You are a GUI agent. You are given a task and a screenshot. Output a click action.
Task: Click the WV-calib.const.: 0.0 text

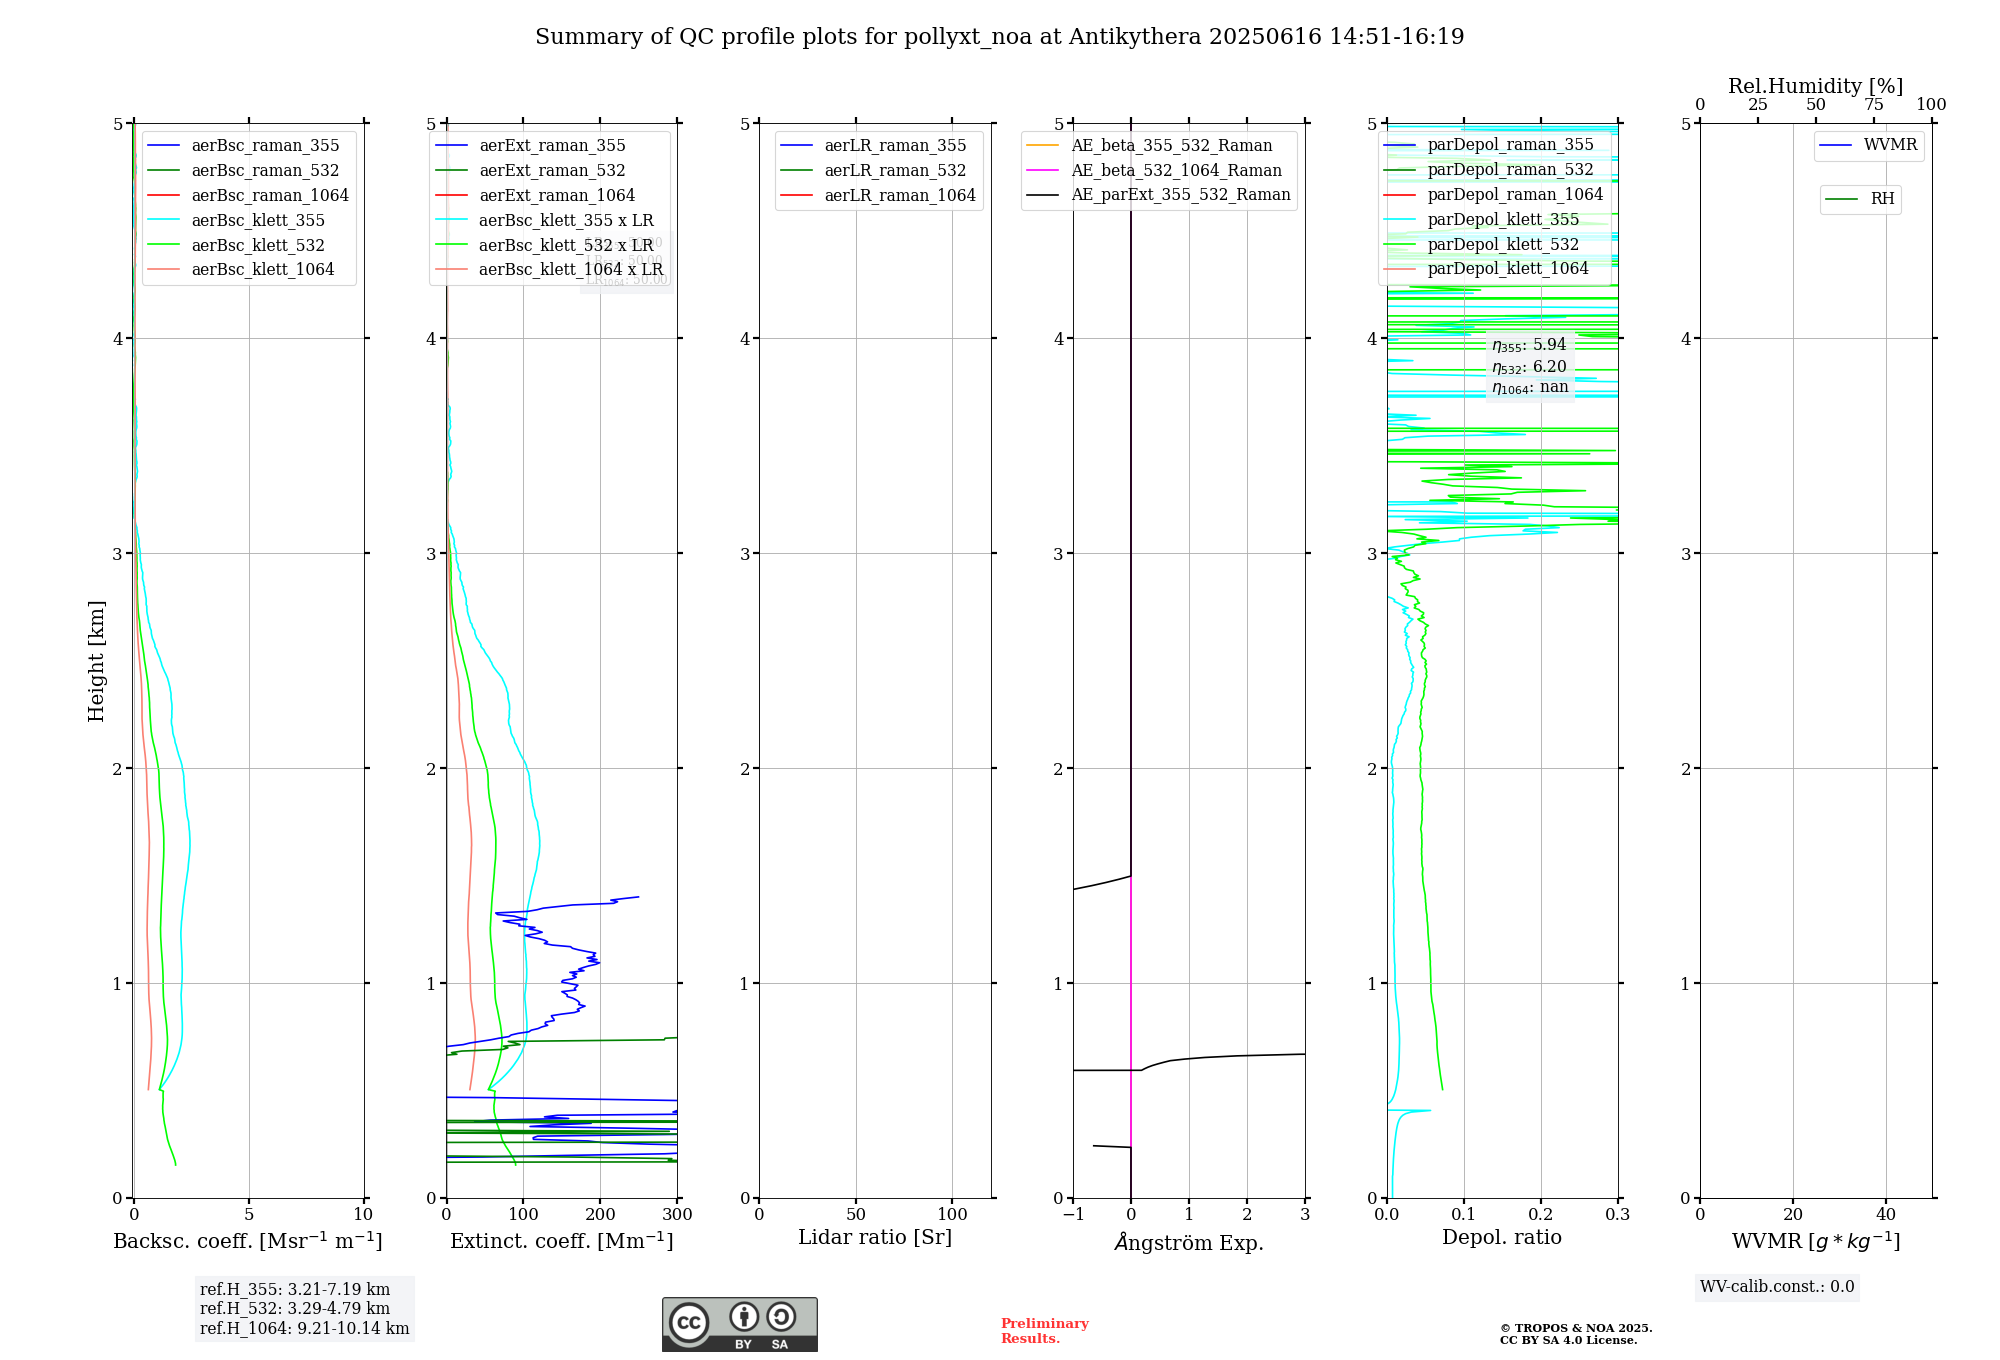click(1777, 1287)
